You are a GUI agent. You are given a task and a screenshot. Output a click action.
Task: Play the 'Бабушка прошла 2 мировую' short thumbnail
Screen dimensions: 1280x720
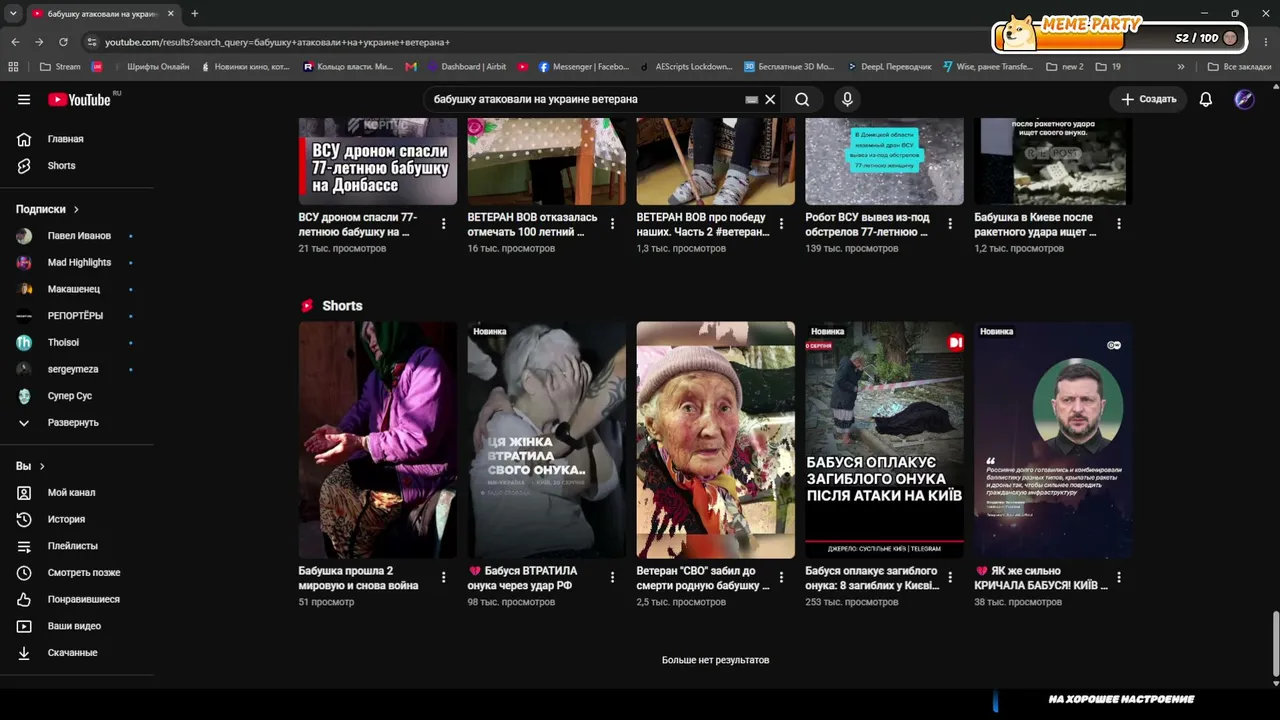click(378, 440)
